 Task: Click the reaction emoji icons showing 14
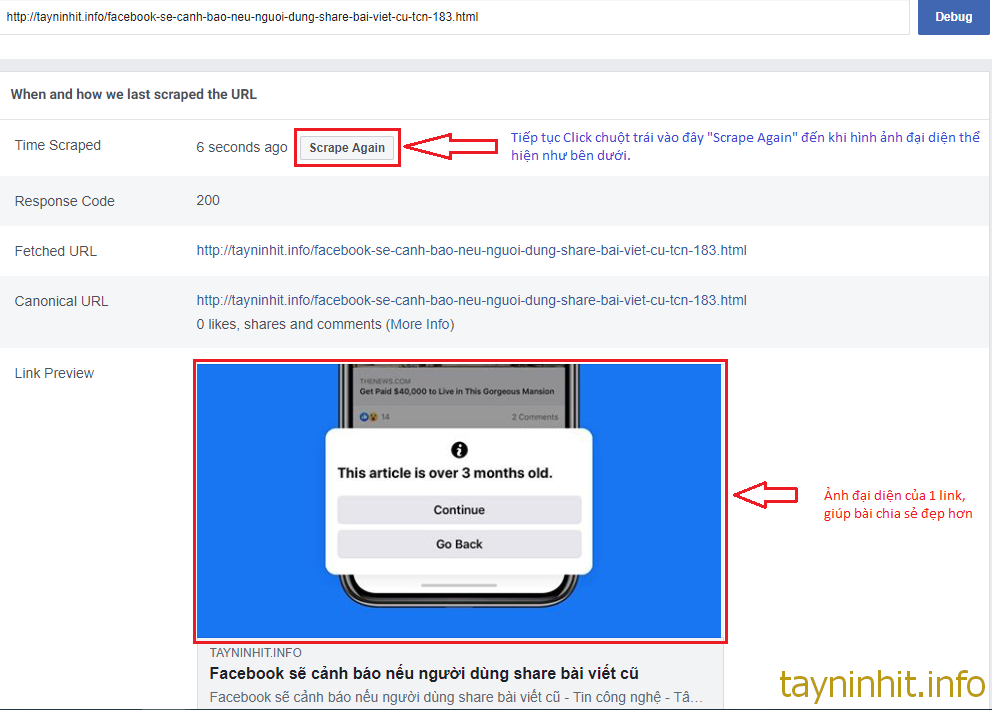pyautogui.click(x=368, y=416)
